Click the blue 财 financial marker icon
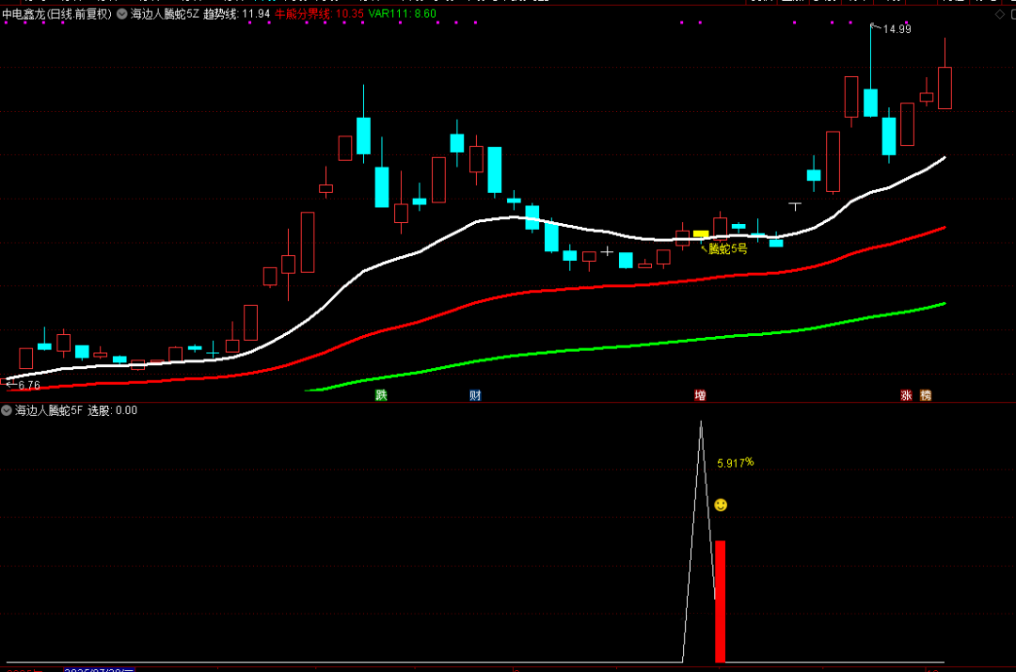The width and height of the screenshot is (1016, 672). 476,395
